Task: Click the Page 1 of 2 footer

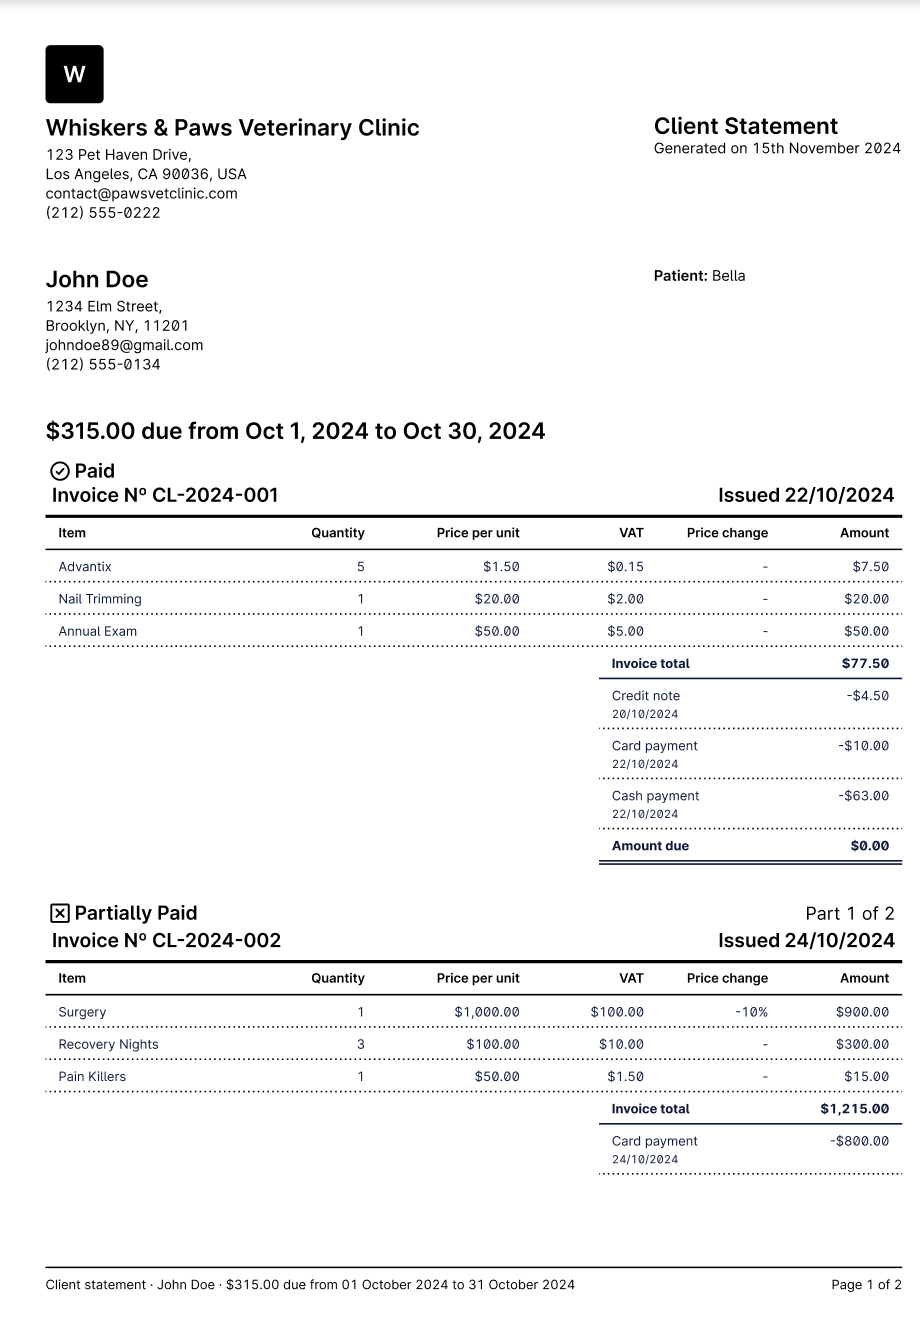Action: [x=866, y=1285]
